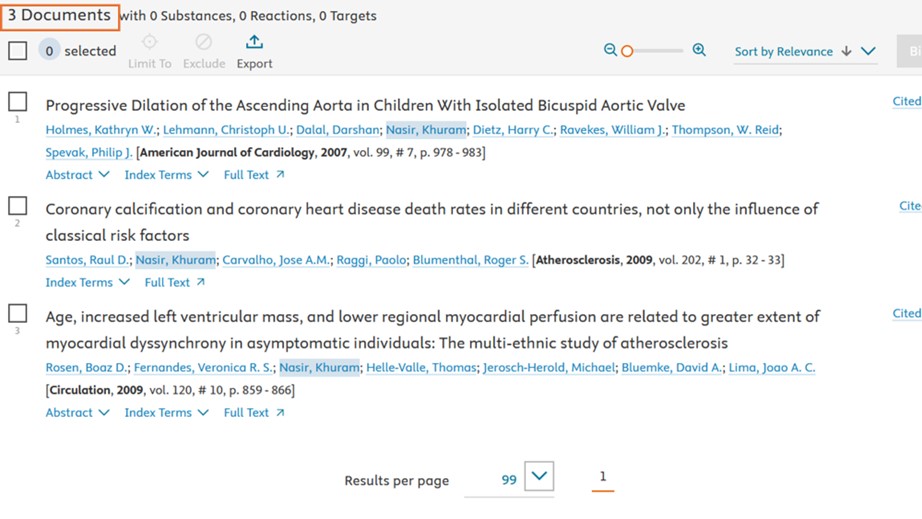Click sort direction arrow next to Relevance

click(x=846, y=51)
